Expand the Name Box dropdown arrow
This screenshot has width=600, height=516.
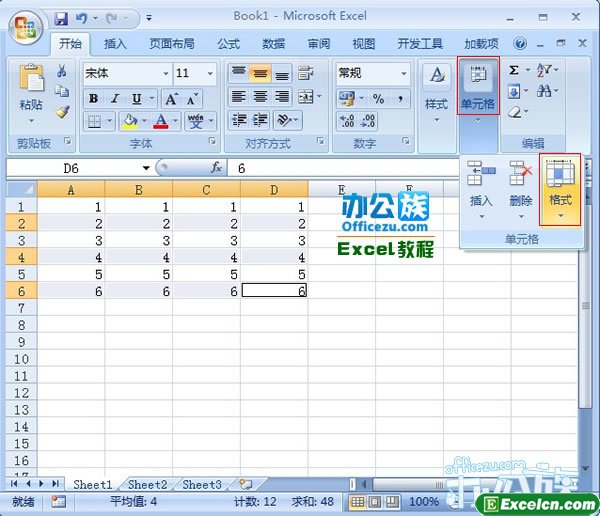pyautogui.click(x=146, y=168)
